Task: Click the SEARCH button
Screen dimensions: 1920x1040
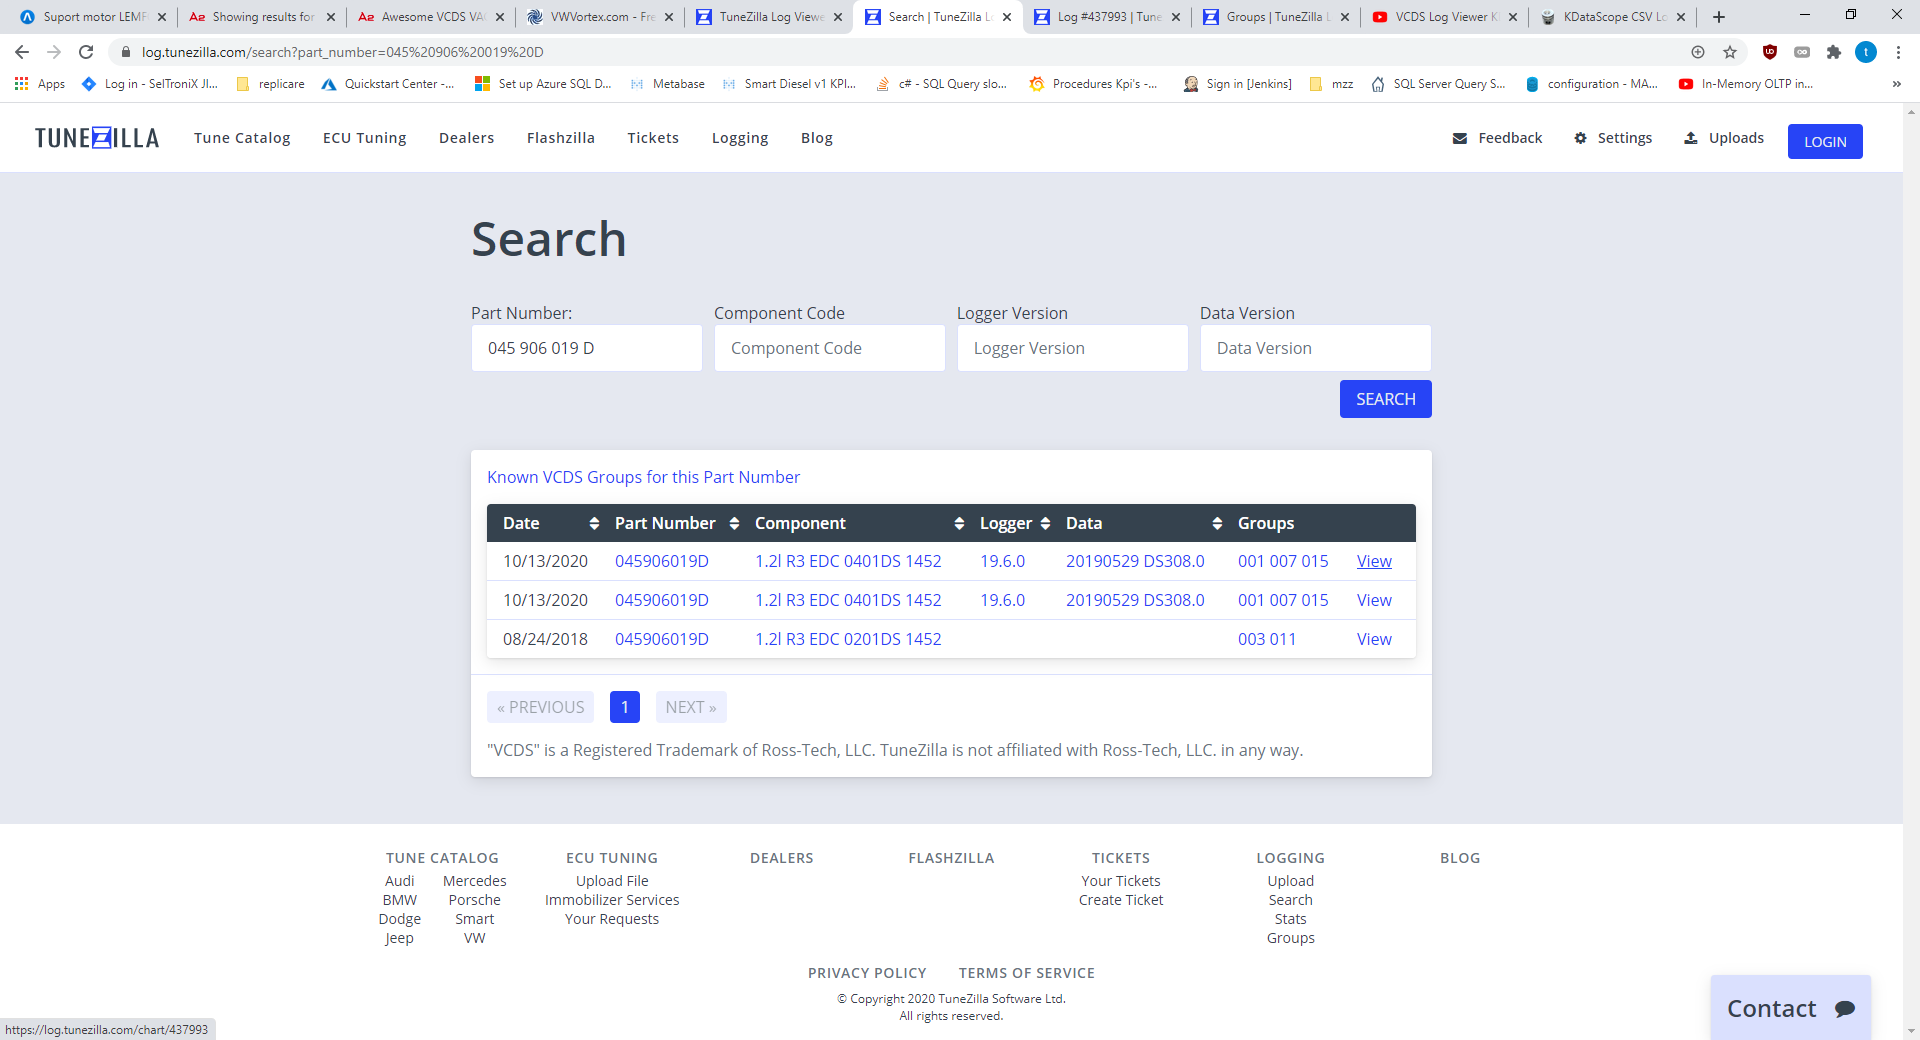Action: point(1386,399)
